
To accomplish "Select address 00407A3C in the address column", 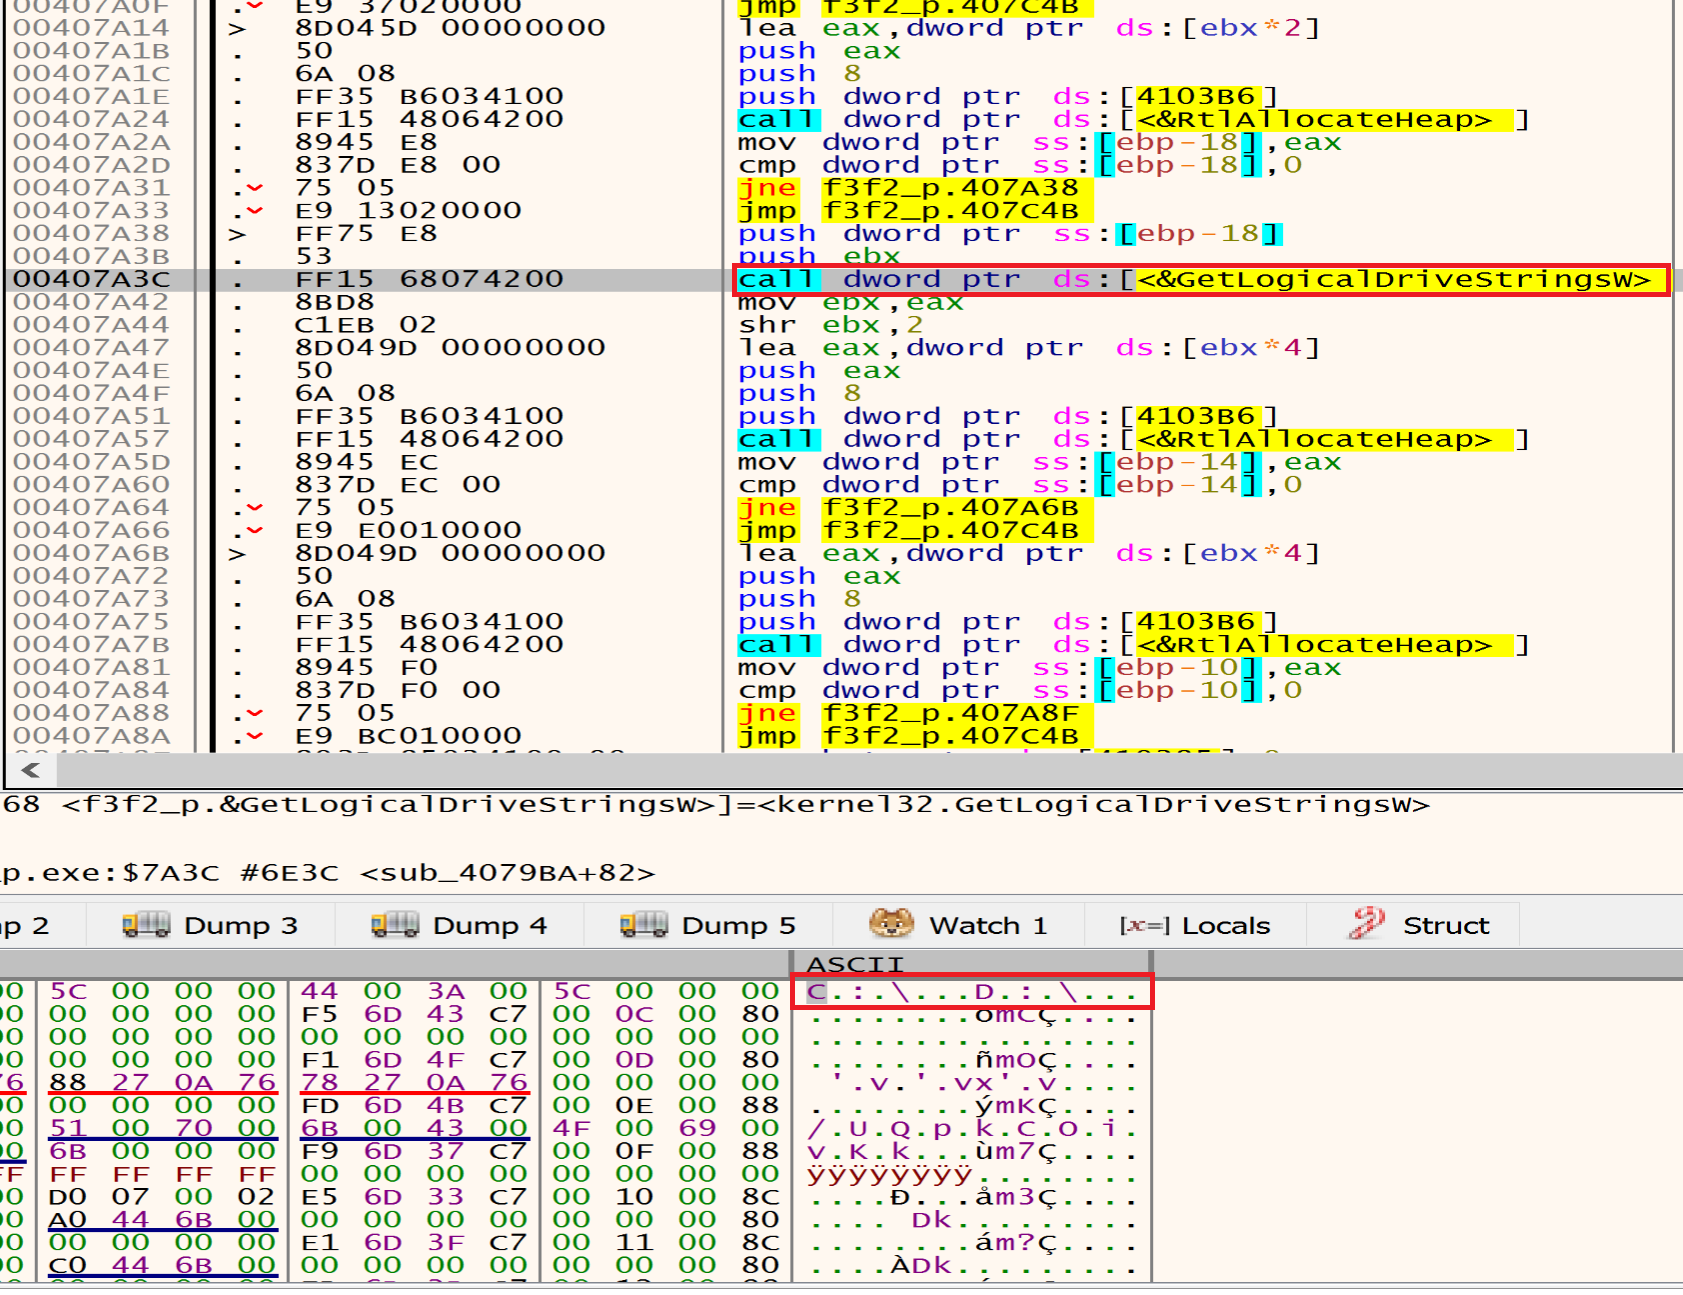I will point(91,280).
